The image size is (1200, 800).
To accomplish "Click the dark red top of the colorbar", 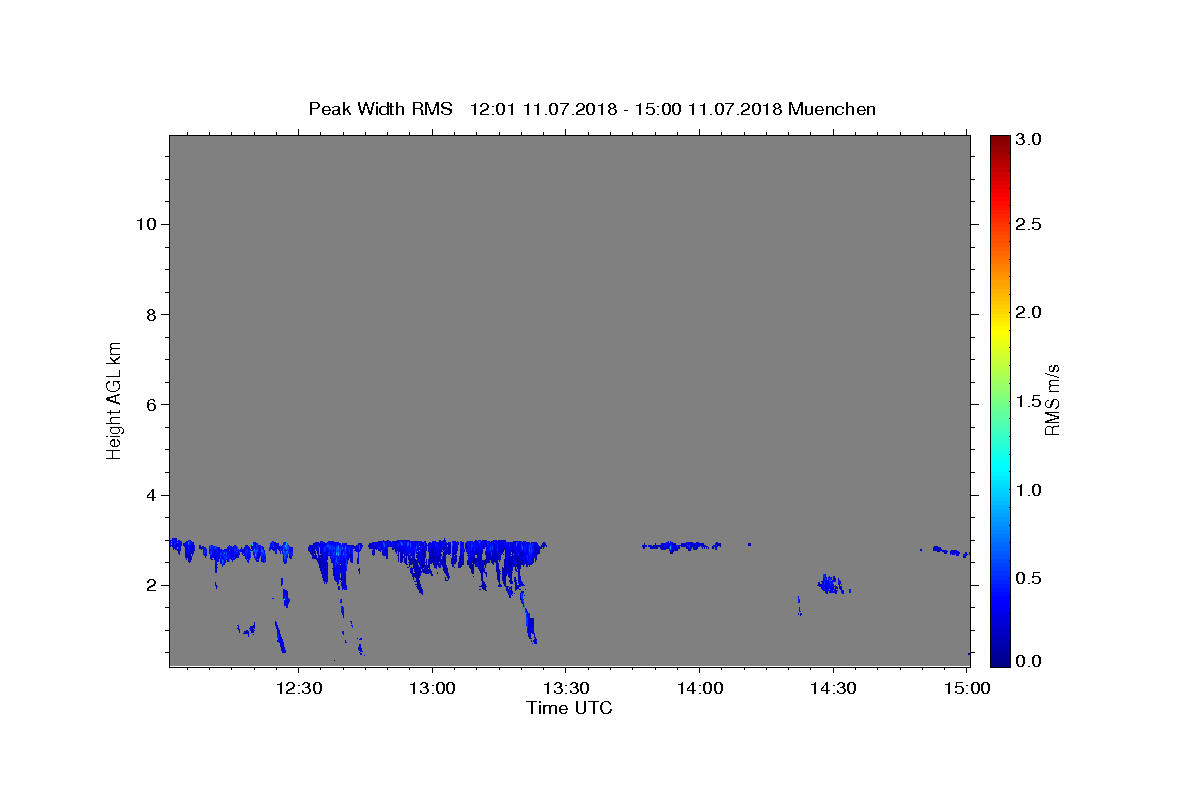I will (999, 142).
